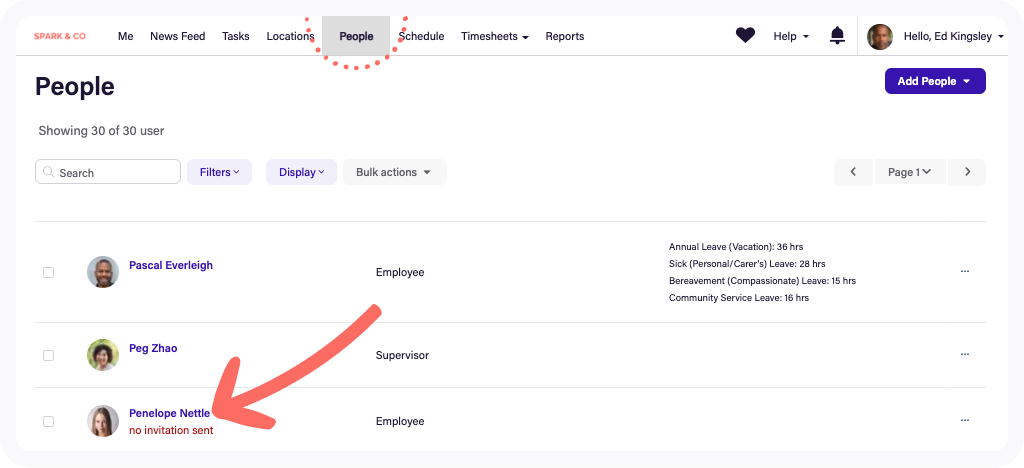Click 'Showing 30 of 30 user' text
Image resolution: width=1024 pixels, height=468 pixels.
tap(101, 131)
